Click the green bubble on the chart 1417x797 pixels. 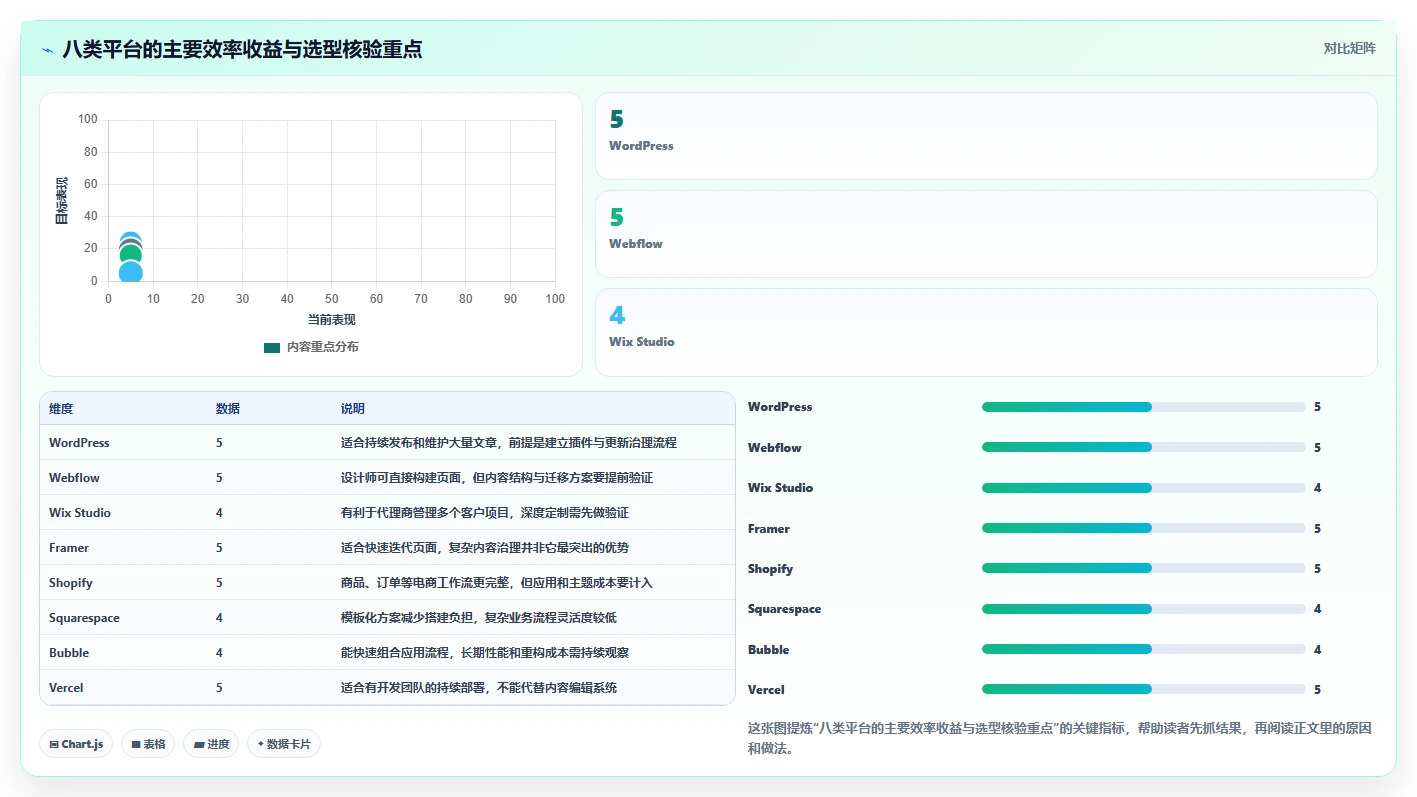pos(130,256)
